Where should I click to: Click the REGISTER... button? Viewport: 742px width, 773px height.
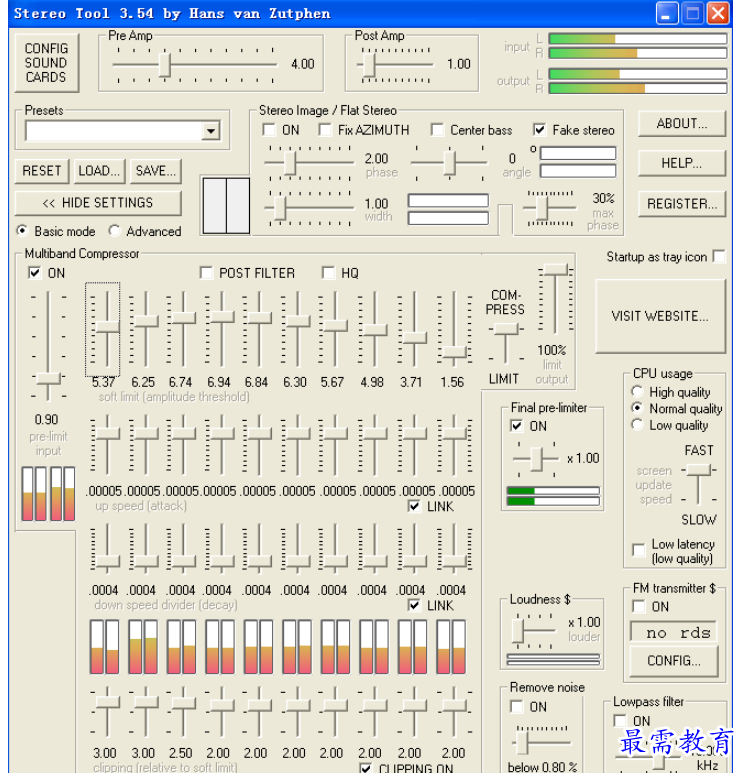682,204
